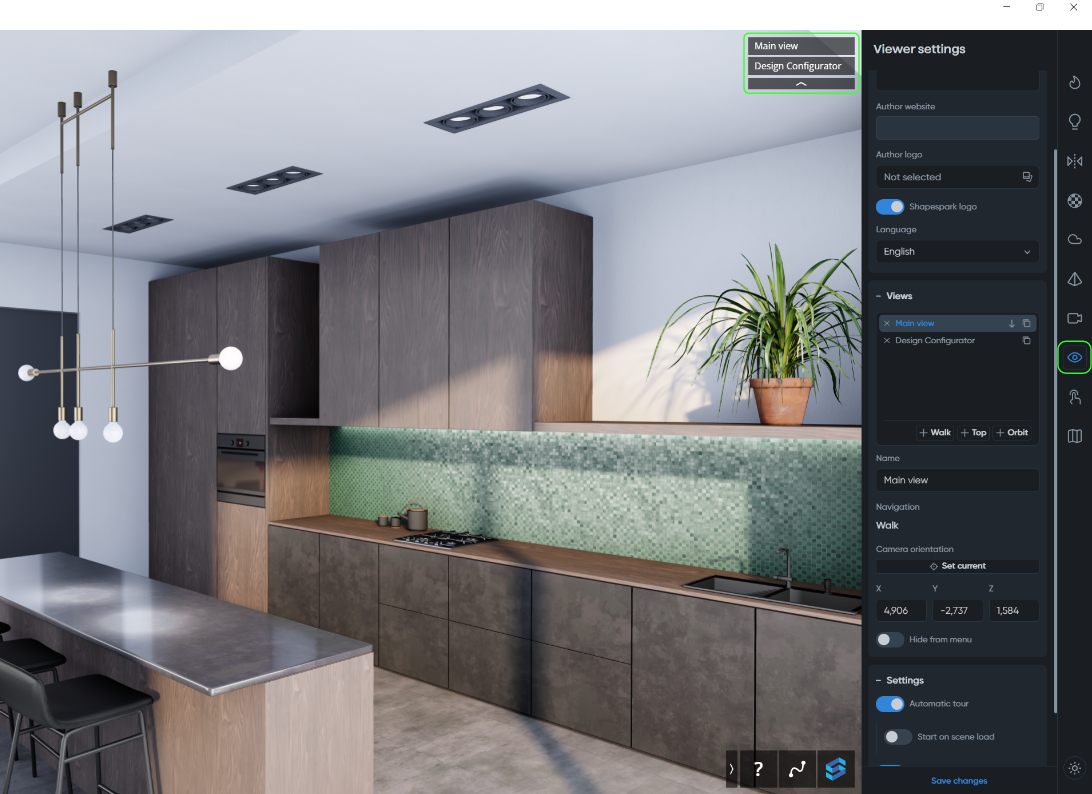Click the Set current camera orientation button
This screenshot has height=794, width=1092.
pos(957,566)
